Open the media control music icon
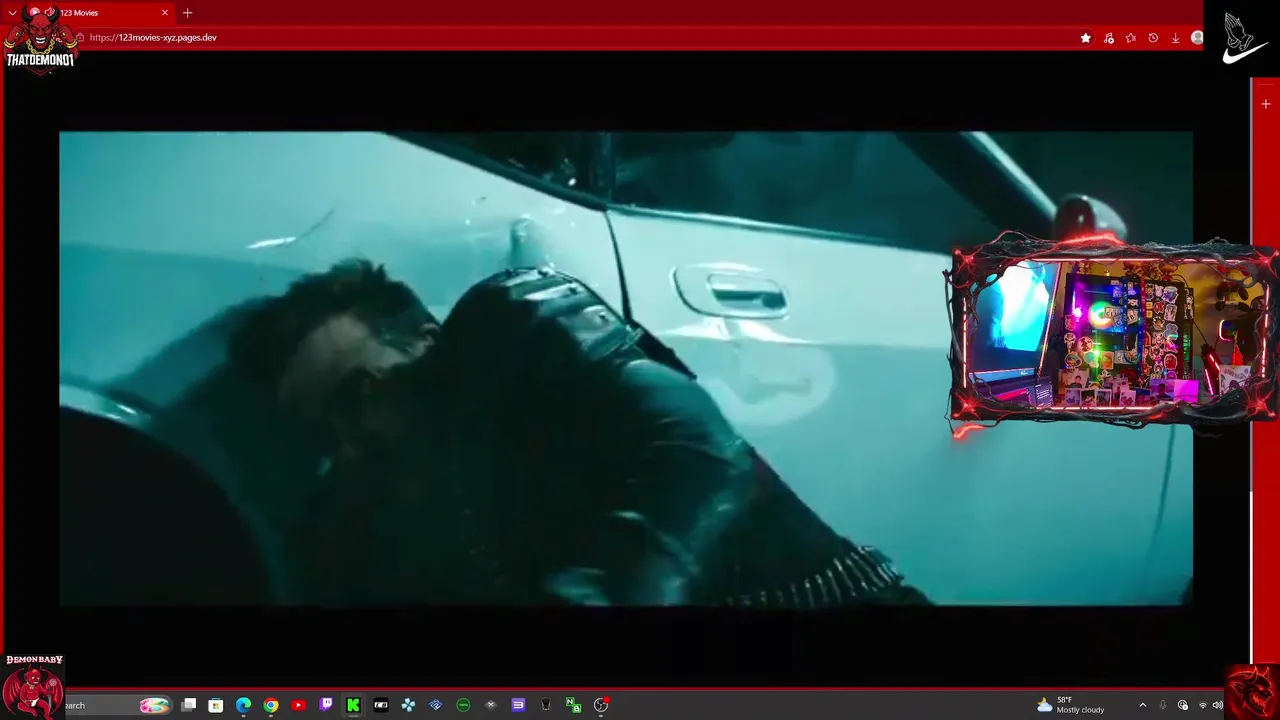 coord(1108,38)
